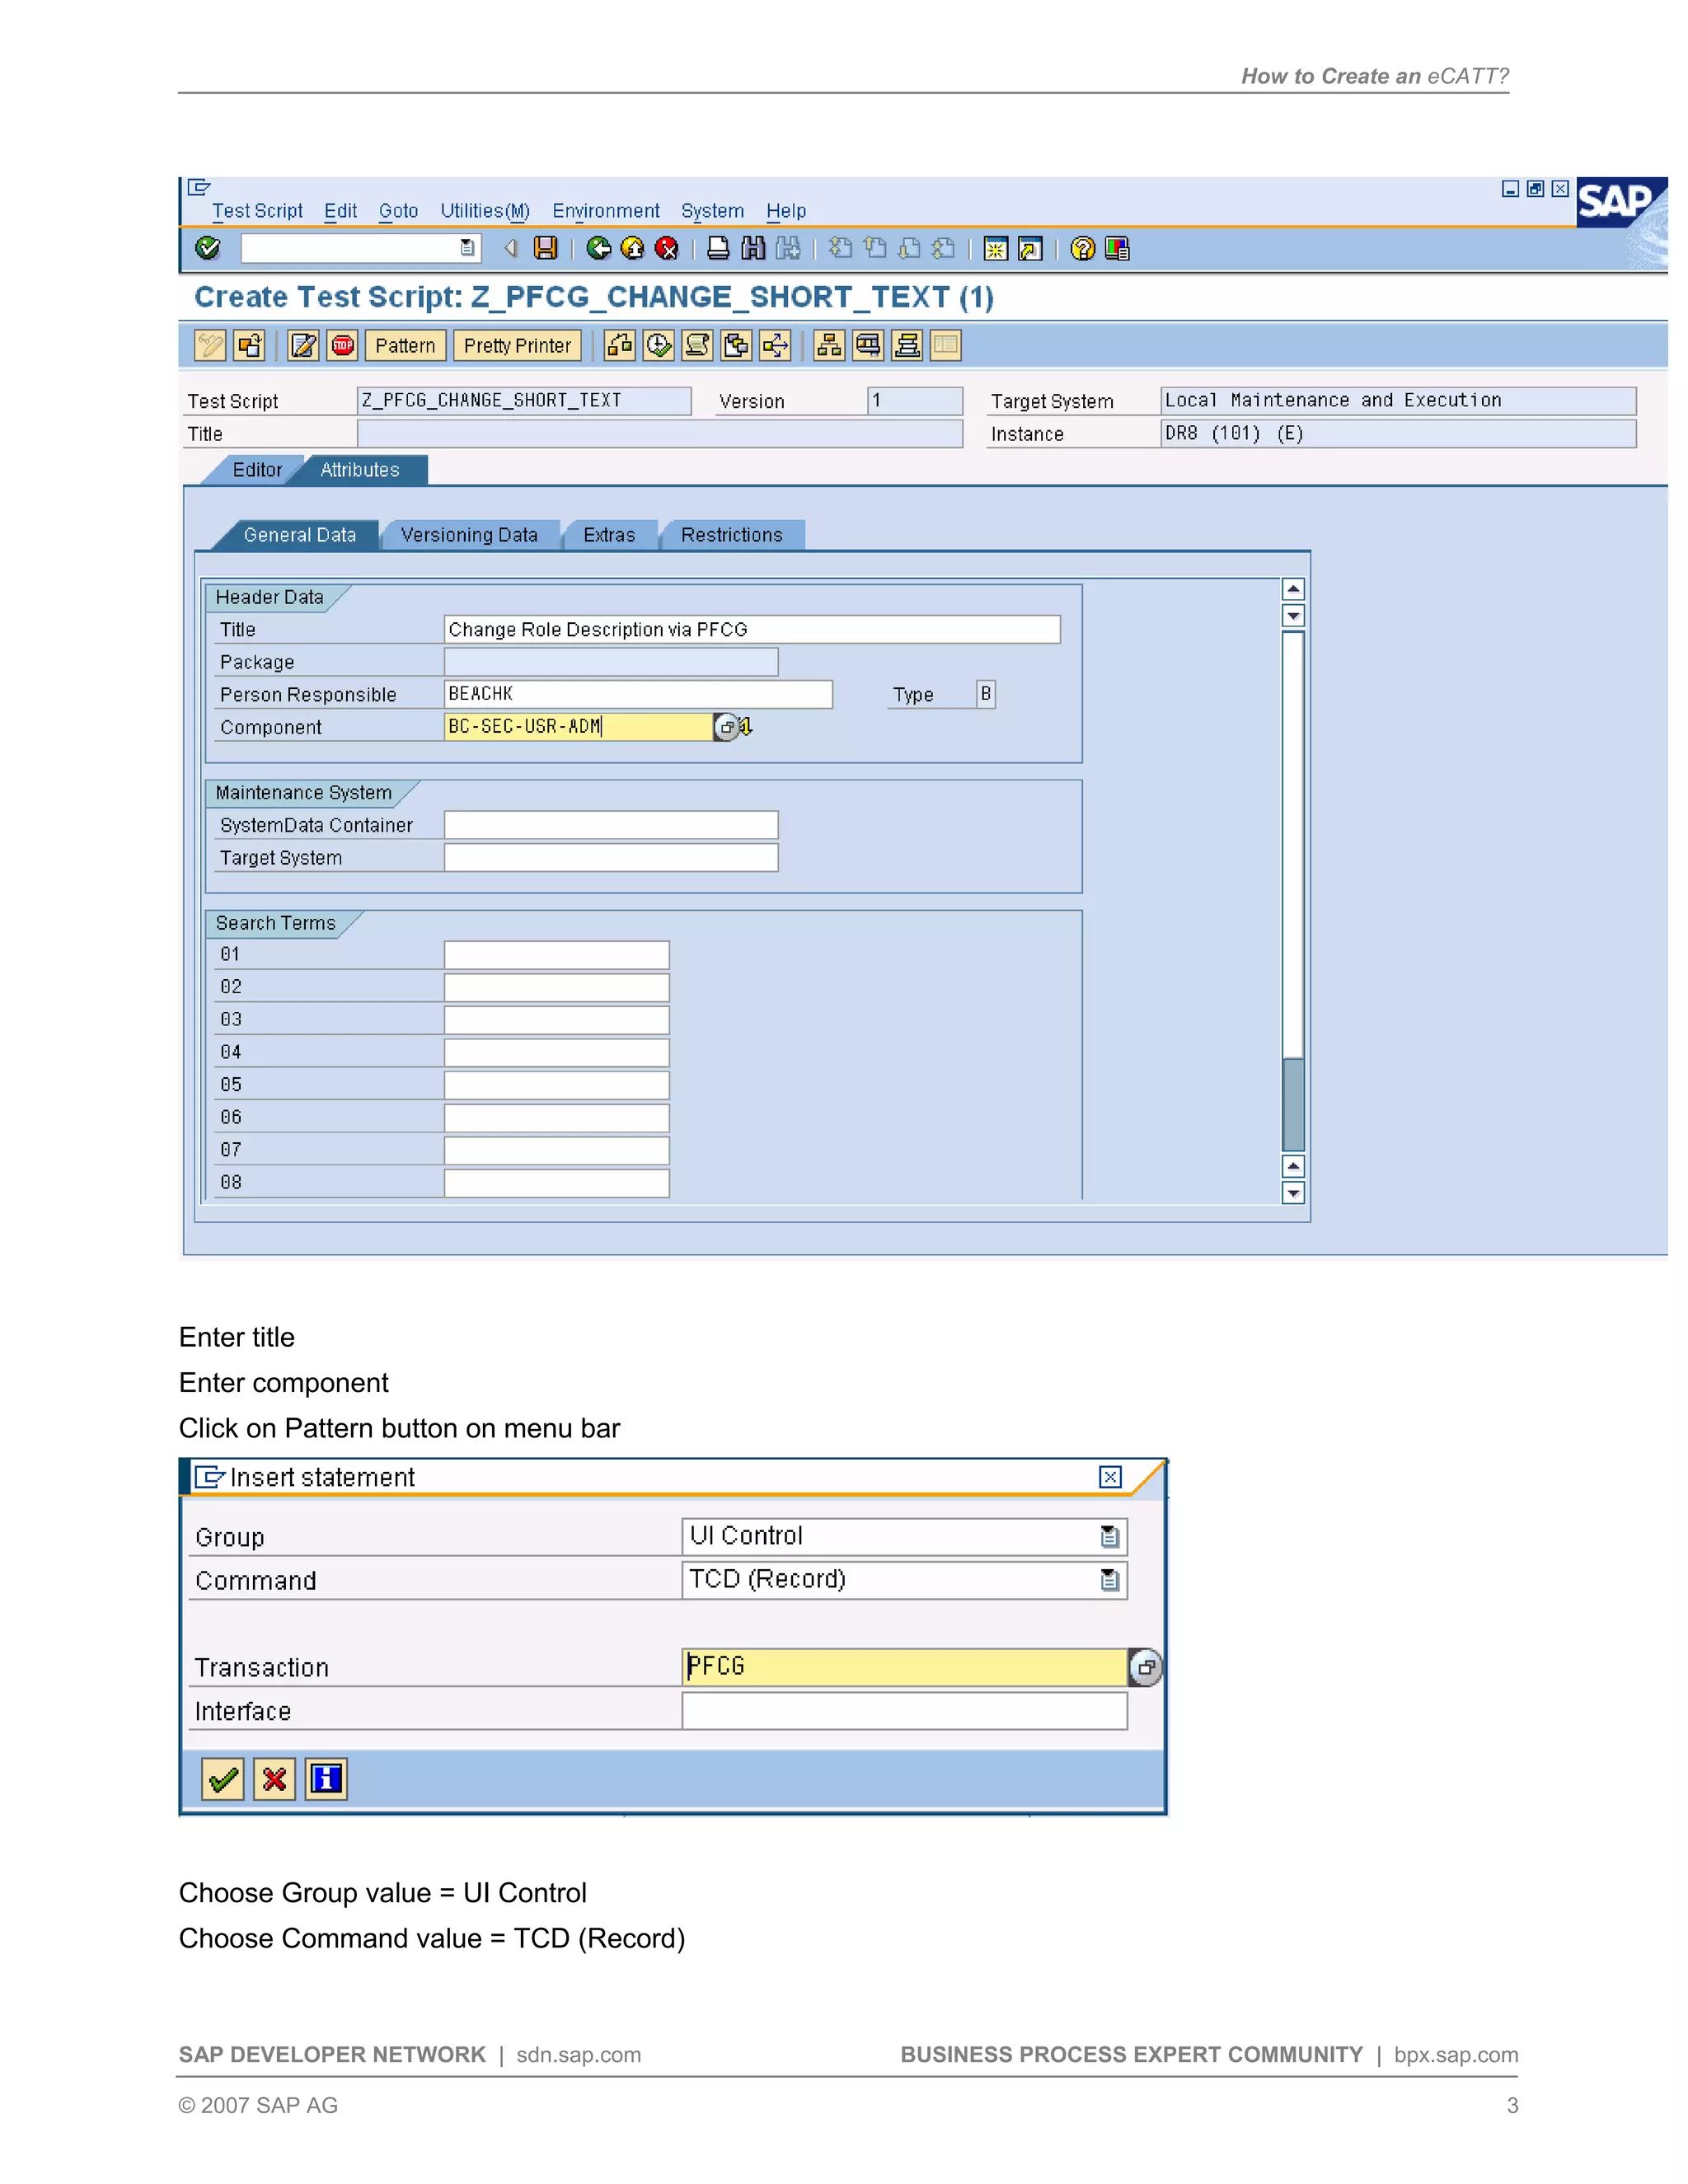This screenshot has width=1688, height=2184.
Task: Open the Utilities(M) menu
Action: [485, 211]
